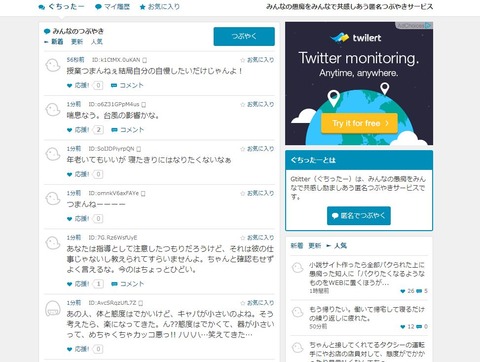This screenshot has height=362, width=480.
Task: Favorite the あの人、体と態度 post
Action: click(257, 303)
